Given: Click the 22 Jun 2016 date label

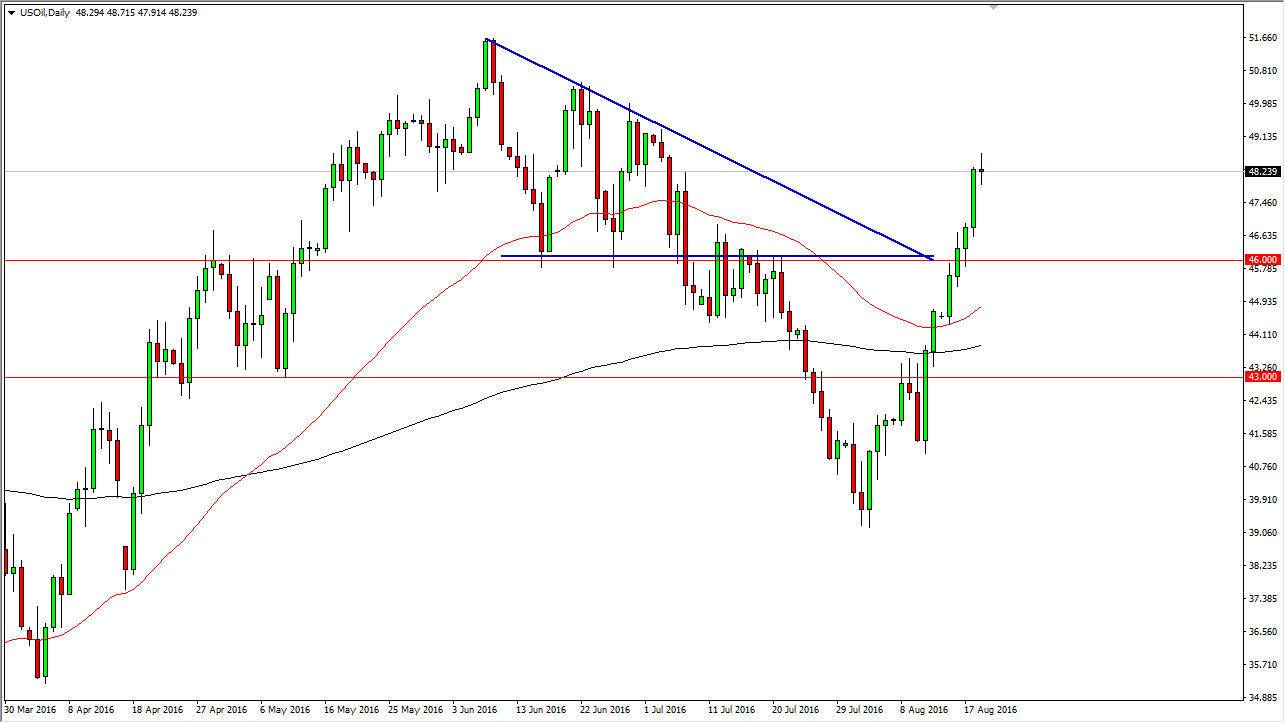Looking at the screenshot, I should (x=604, y=711).
